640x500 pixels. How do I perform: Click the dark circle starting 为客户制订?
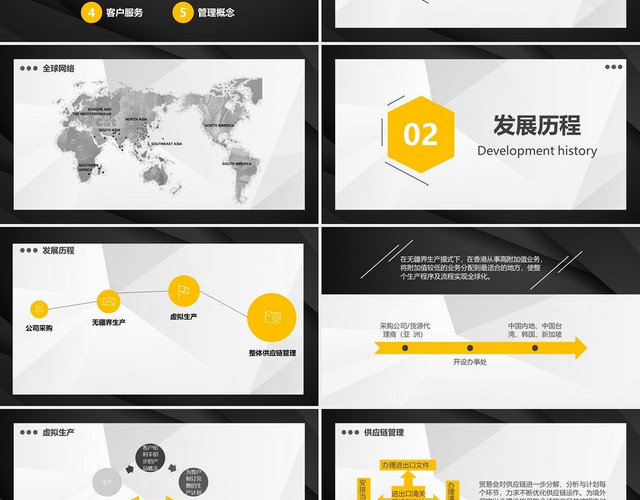click(193, 483)
